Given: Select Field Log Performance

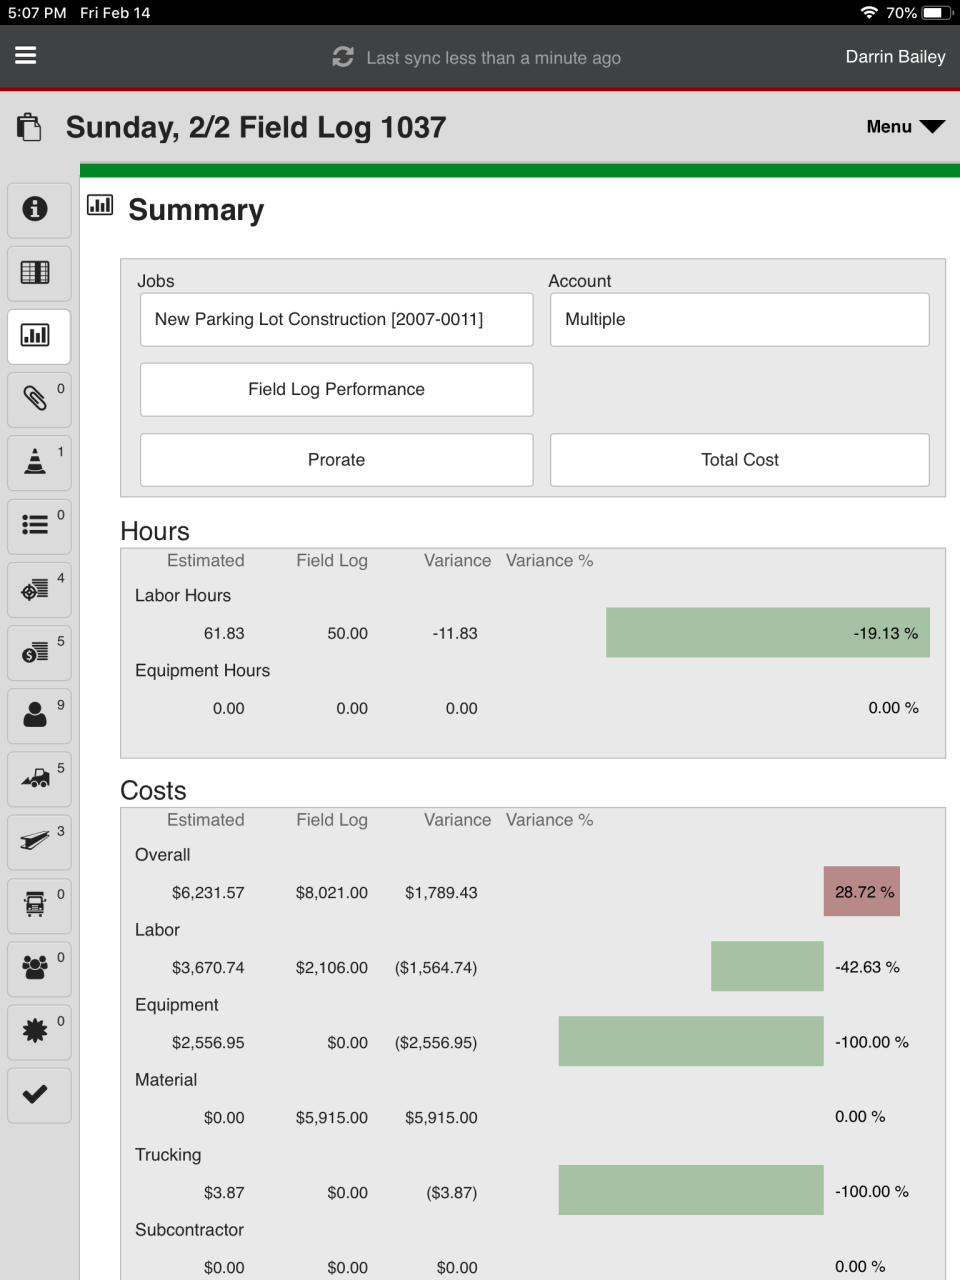Looking at the screenshot, I should click(336, 389).
